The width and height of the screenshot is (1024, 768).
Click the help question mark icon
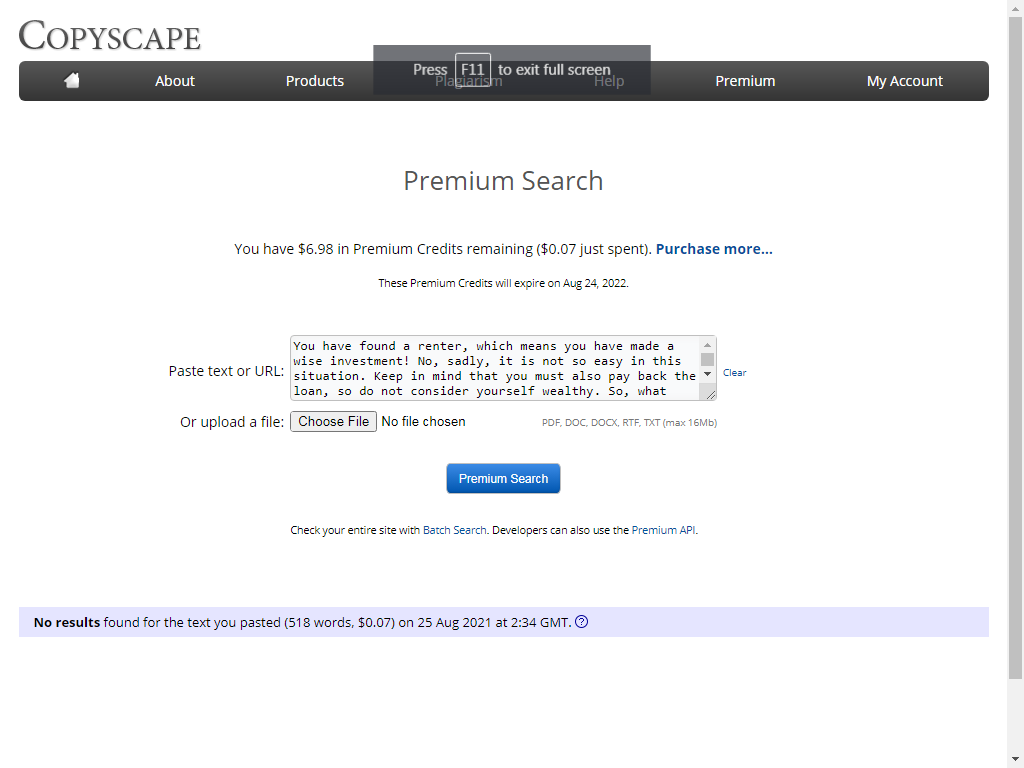tap(581, 622)
